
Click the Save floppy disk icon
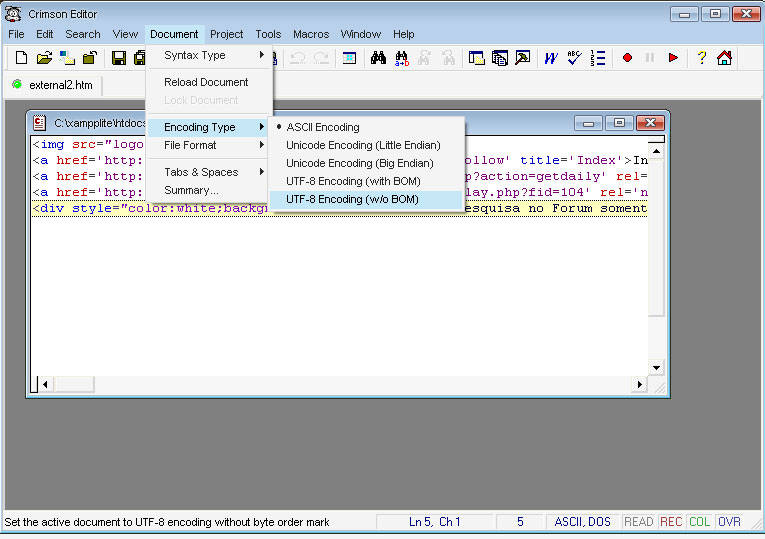[119, 58]
